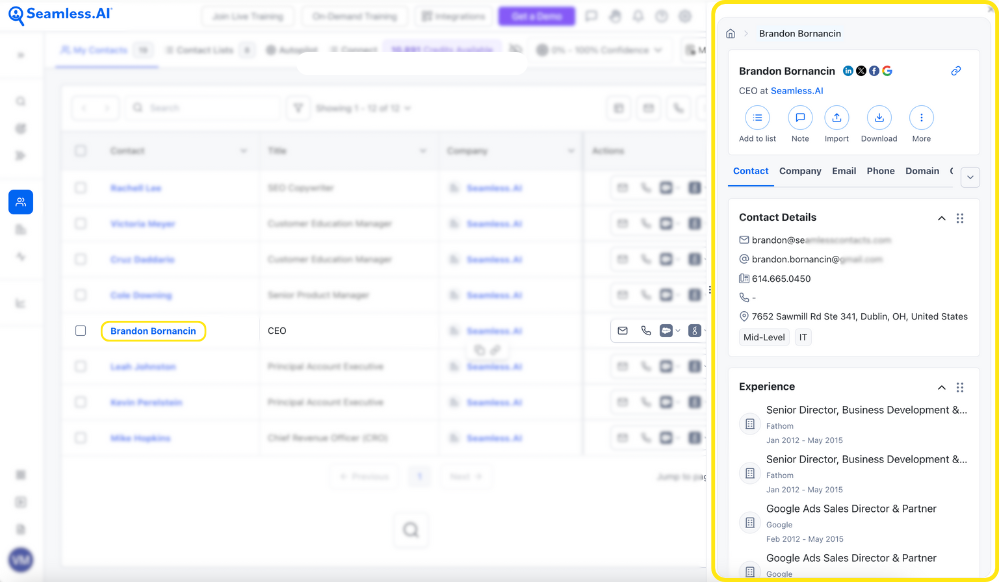Open the highlighted Contacts icon in left sidebar
1000x582 pixels.
pyautogui.click(x=20, y=202)
